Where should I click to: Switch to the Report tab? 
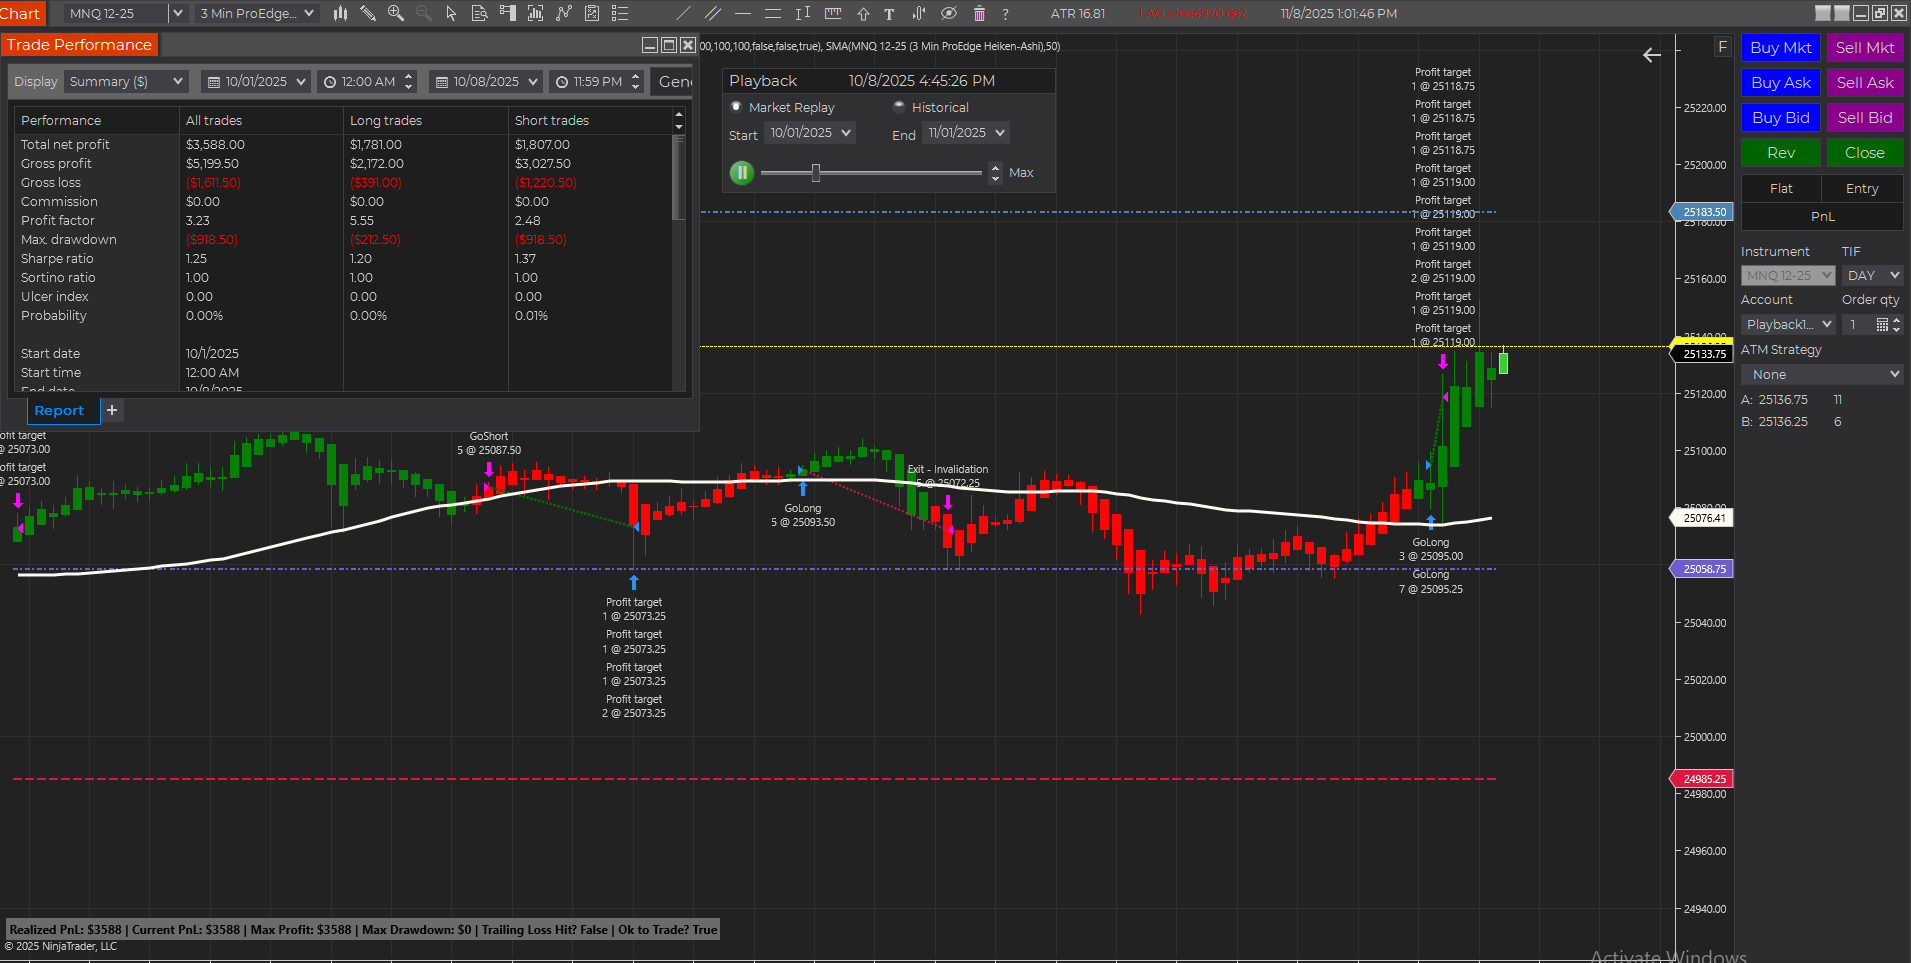(x=59, y=410)
